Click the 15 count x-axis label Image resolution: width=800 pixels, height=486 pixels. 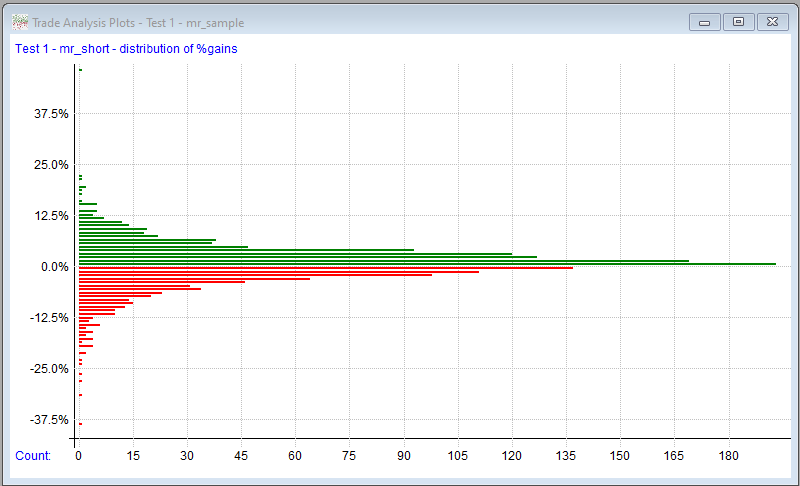133,456
